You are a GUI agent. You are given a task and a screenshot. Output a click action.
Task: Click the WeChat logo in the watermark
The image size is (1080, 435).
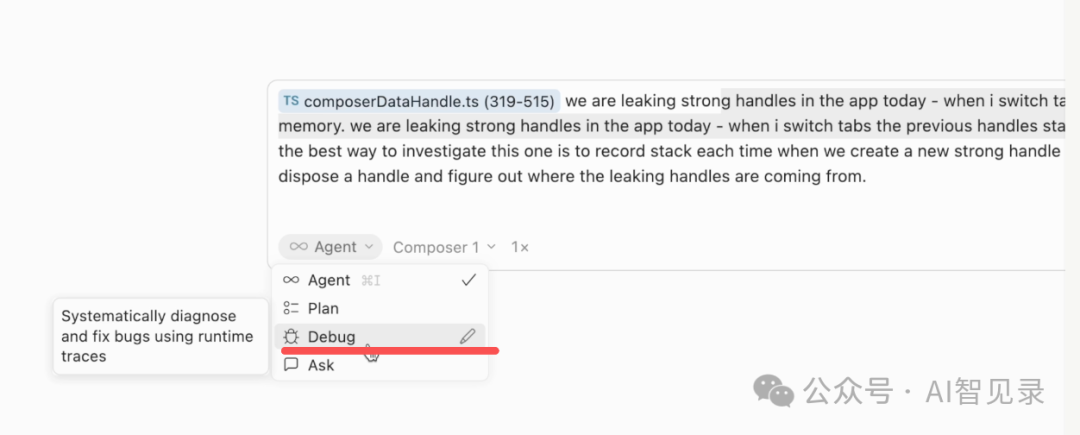pos(775,390)
